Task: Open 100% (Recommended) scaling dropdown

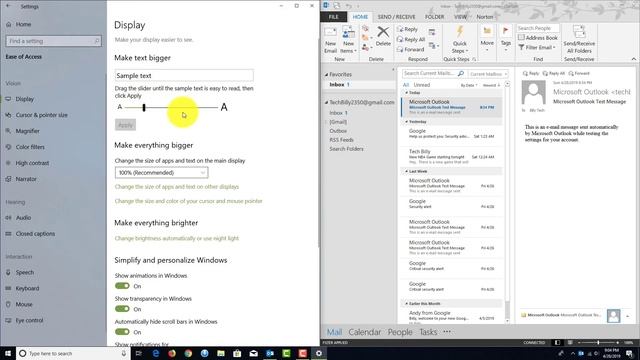Action: point(161,173)
